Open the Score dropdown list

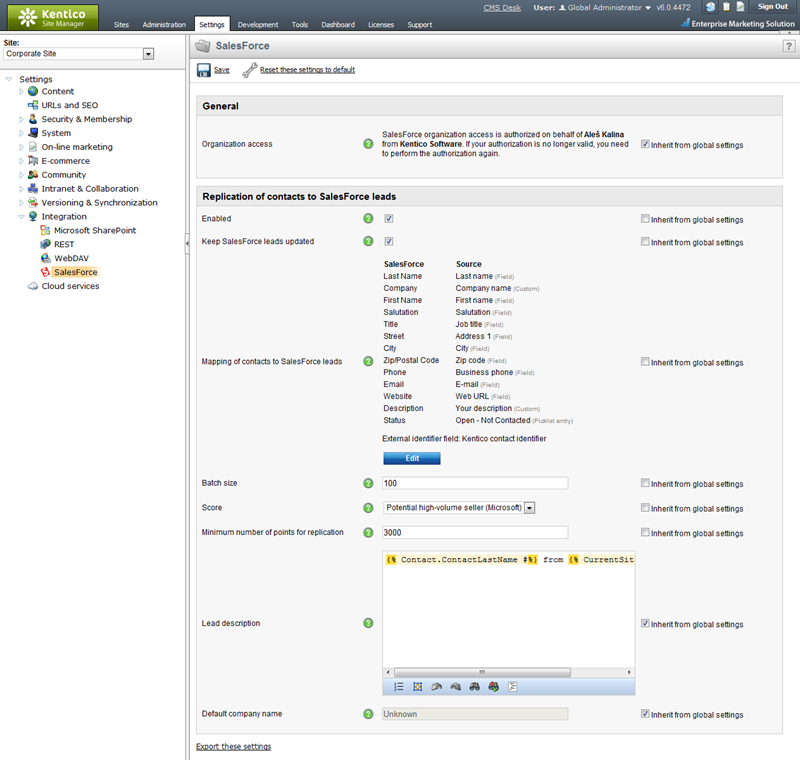[530, 508]
